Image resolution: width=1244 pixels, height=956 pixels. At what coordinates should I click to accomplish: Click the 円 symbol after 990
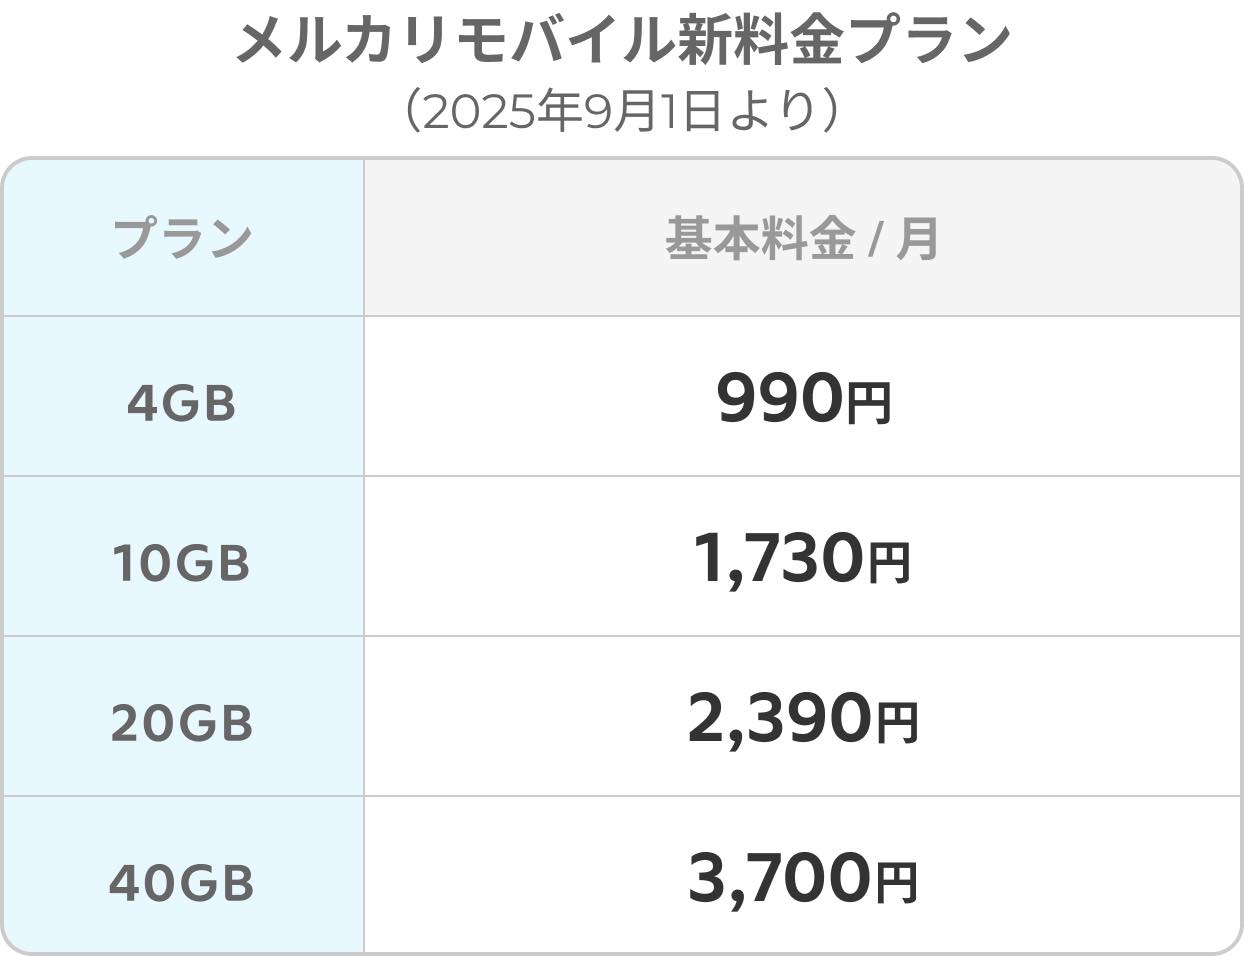click(868, 404)
